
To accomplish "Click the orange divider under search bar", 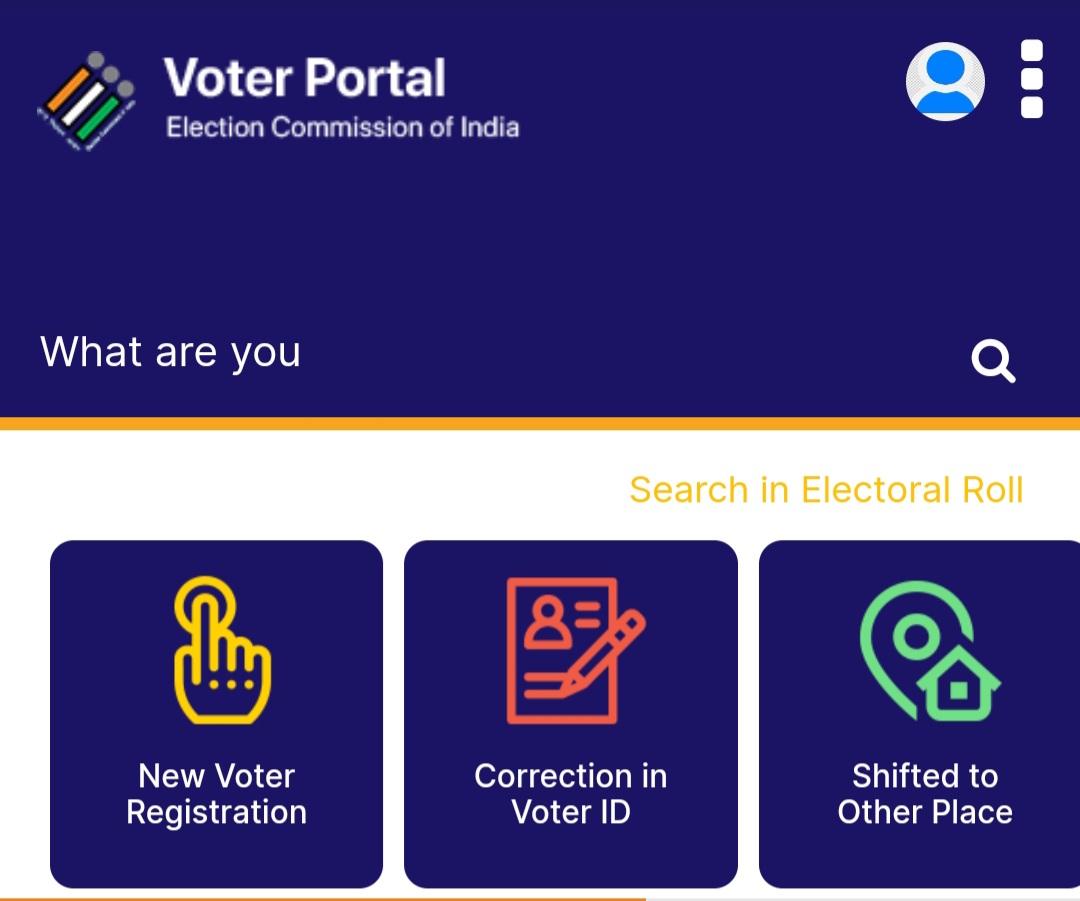I will click(x=540, y=424).
